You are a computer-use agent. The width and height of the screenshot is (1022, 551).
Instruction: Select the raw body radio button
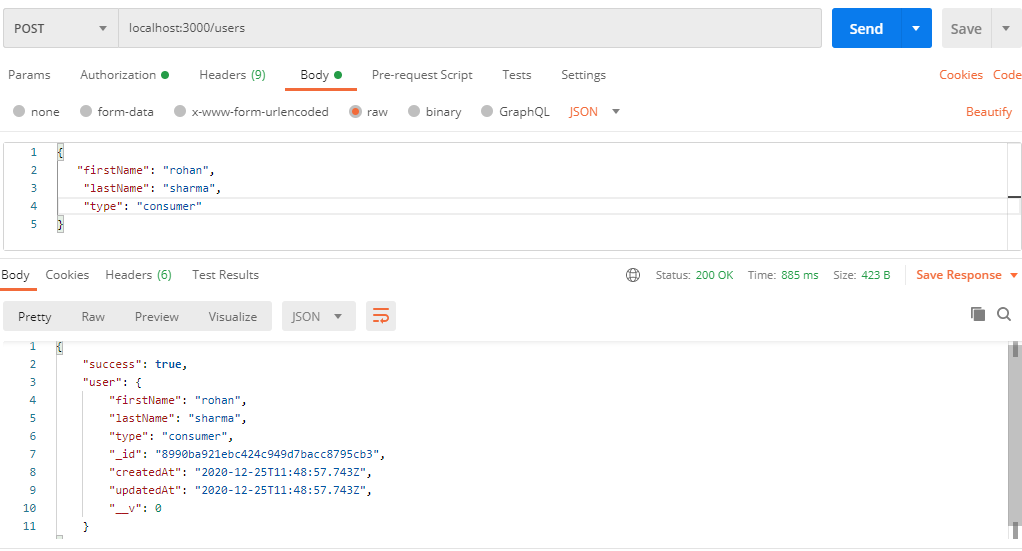[355, 112]
